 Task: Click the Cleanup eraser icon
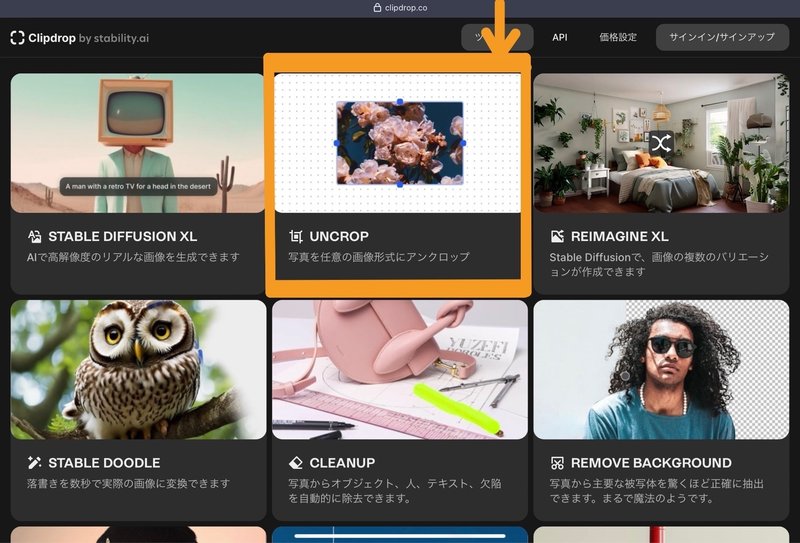click(296, 463)
